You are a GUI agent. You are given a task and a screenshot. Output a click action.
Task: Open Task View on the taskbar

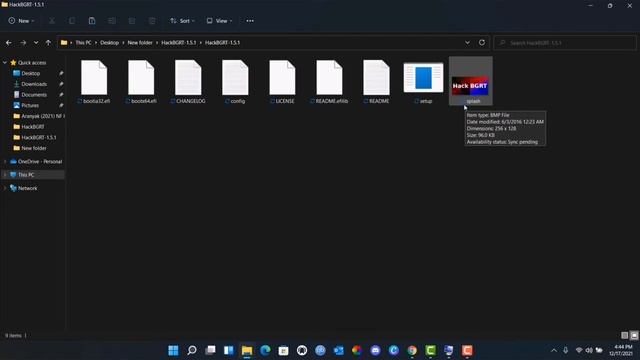[x=210, y=350]
